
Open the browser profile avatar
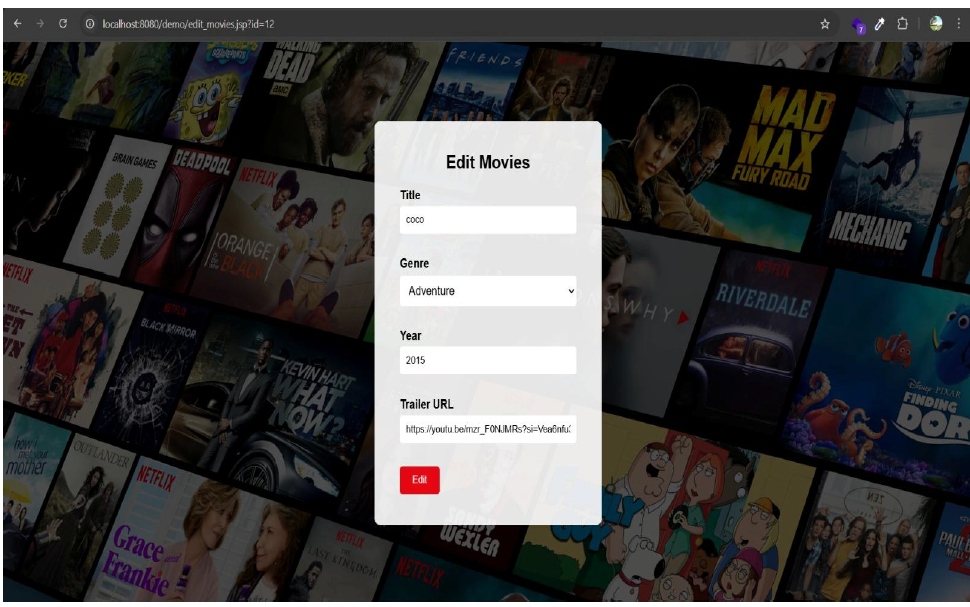[x=936, y=24]
